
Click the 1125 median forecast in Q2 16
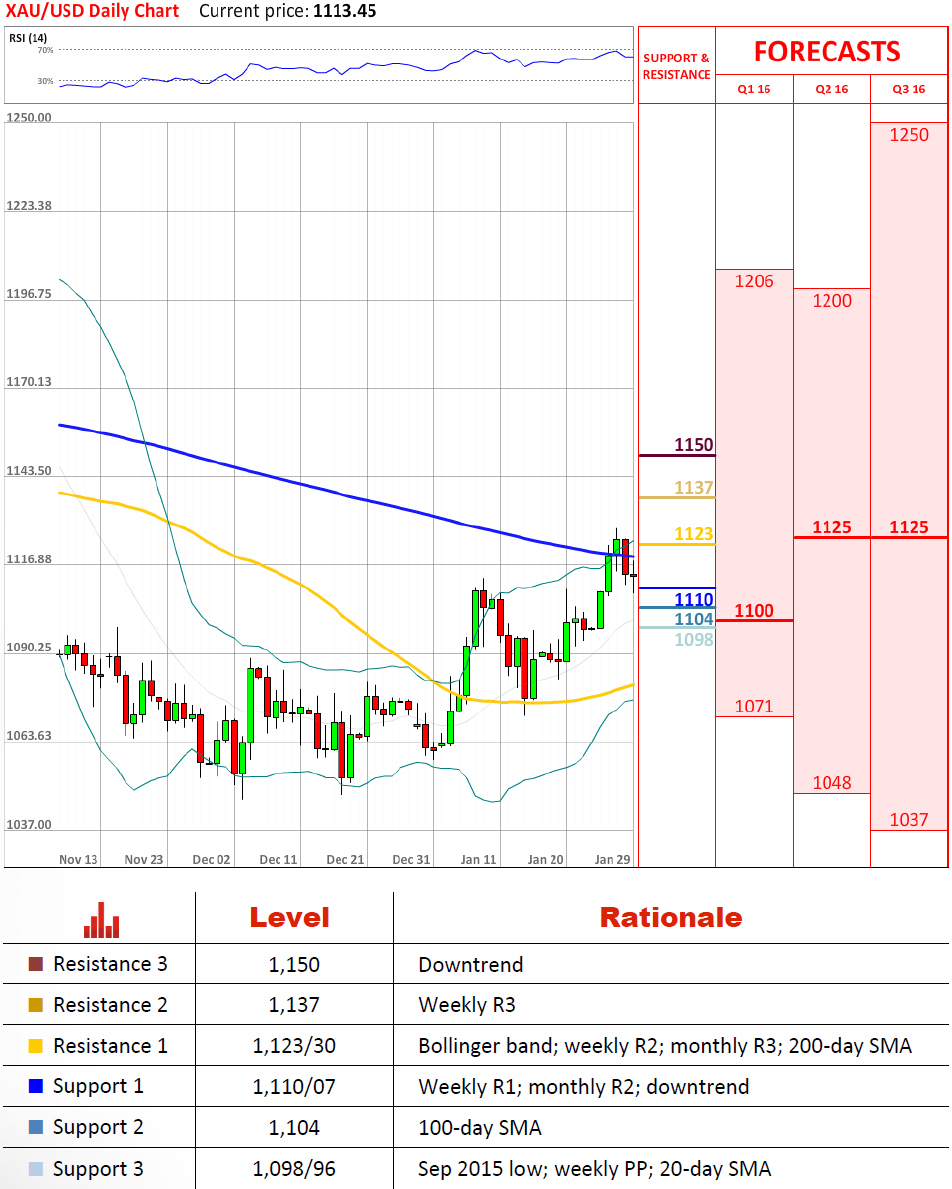point(832,527)
